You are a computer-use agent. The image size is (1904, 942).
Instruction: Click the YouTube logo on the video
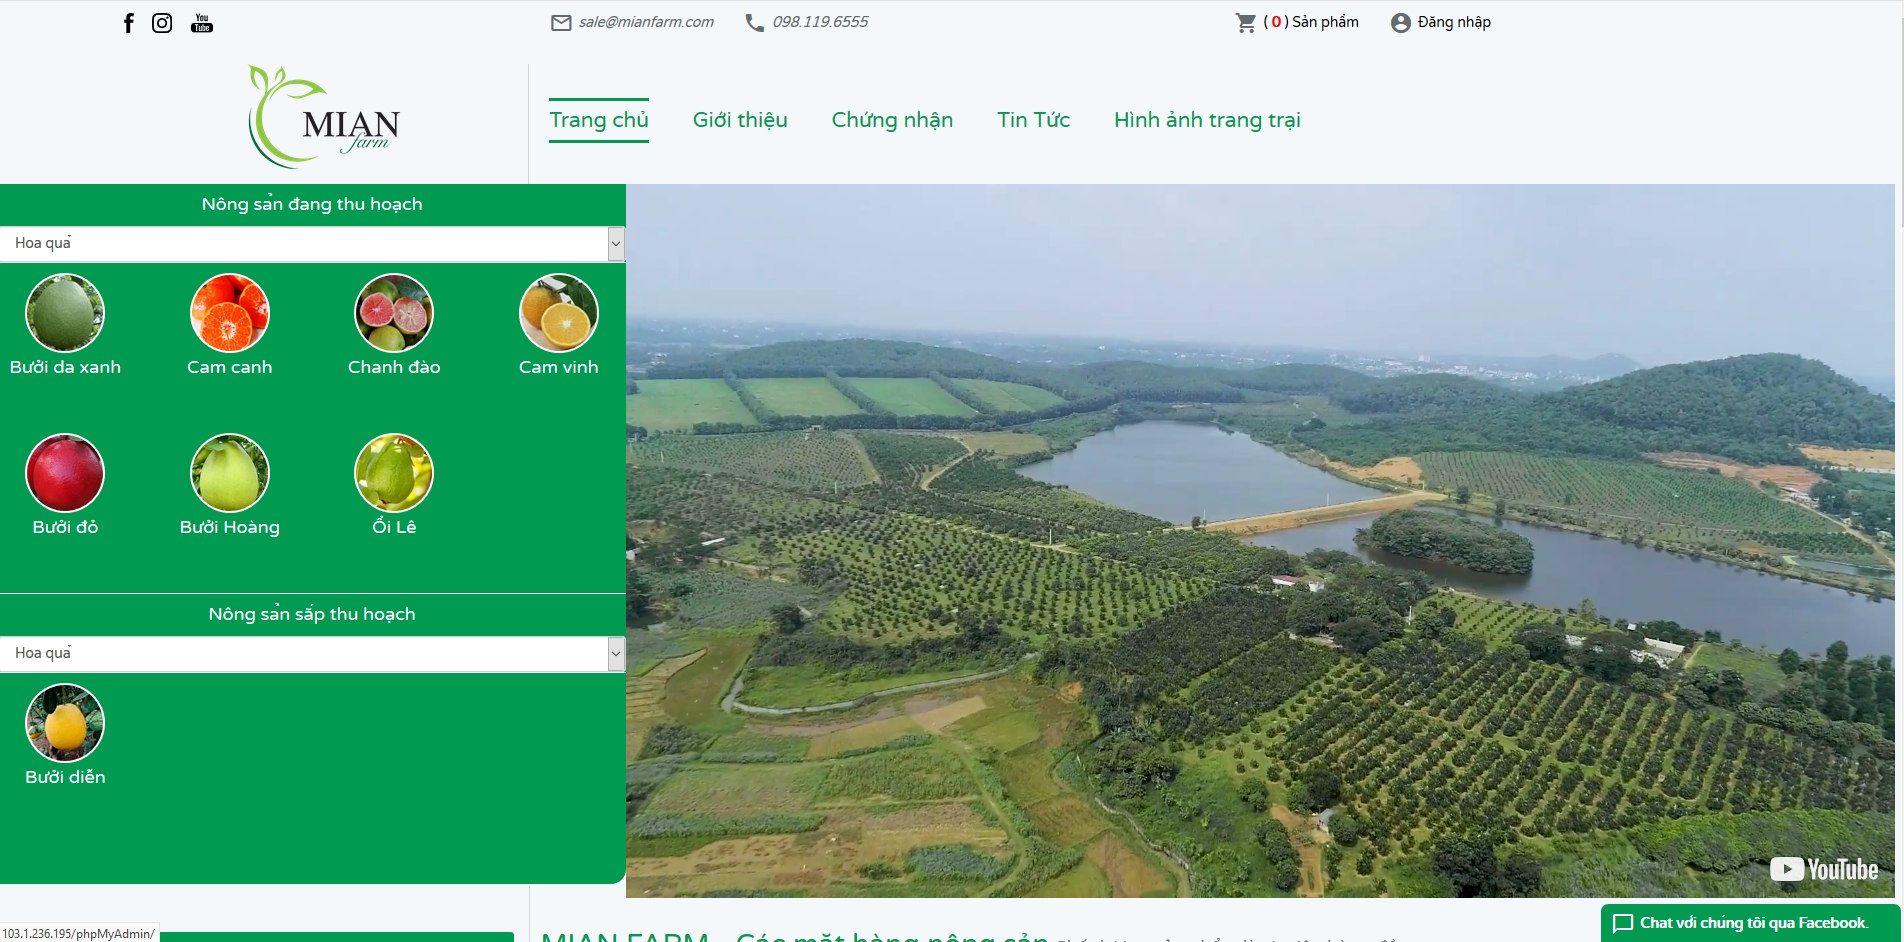tap(1824, 869)
